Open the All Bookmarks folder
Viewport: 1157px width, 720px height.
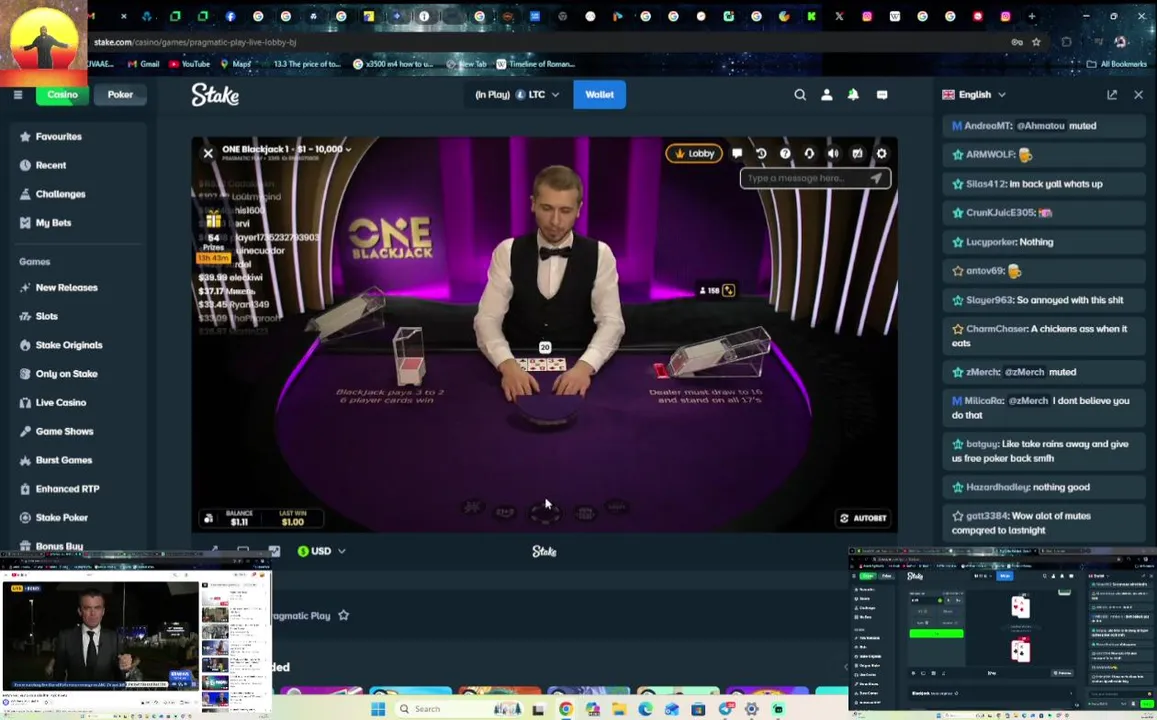pos(1116,64)
